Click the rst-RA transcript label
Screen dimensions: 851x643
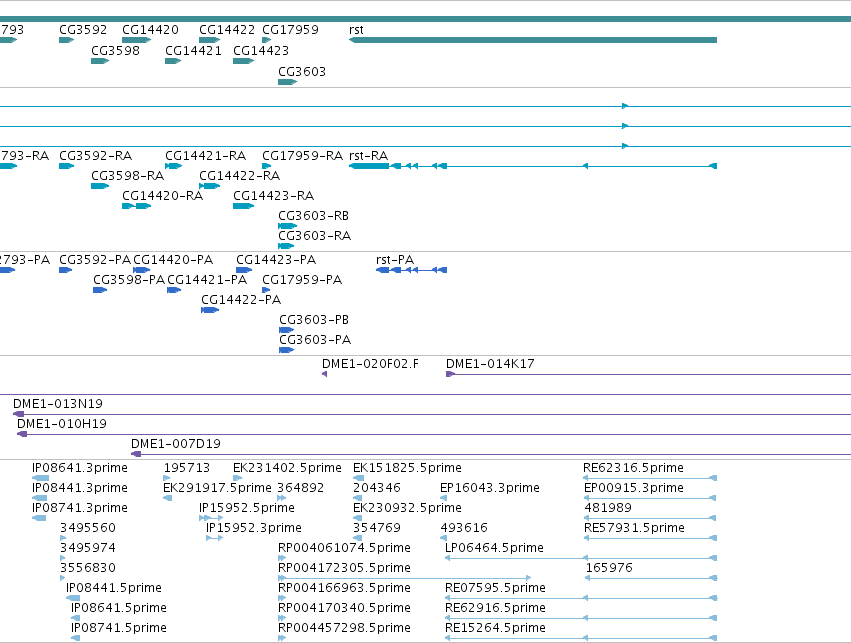[369, 156]
